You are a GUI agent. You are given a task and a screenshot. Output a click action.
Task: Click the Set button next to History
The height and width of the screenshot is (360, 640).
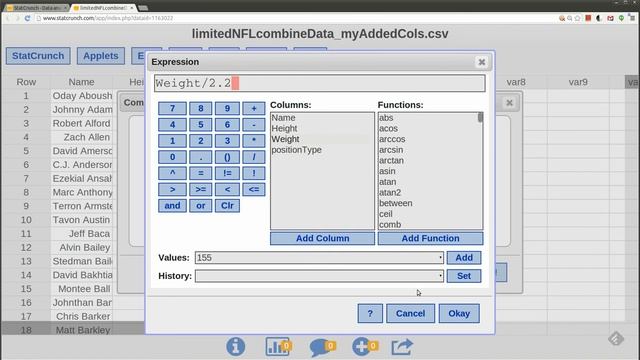point(464,276)
